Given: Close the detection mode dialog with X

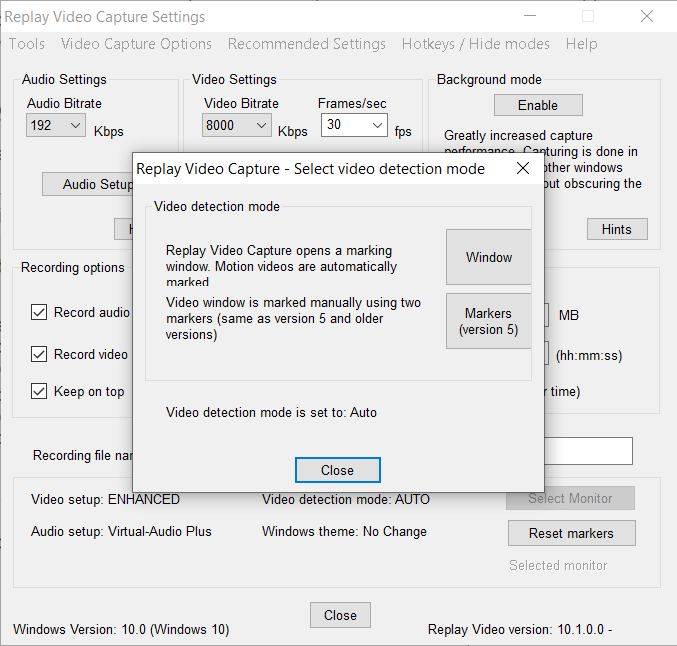Looking at the screenshot, I should click(x=523, y=168).
